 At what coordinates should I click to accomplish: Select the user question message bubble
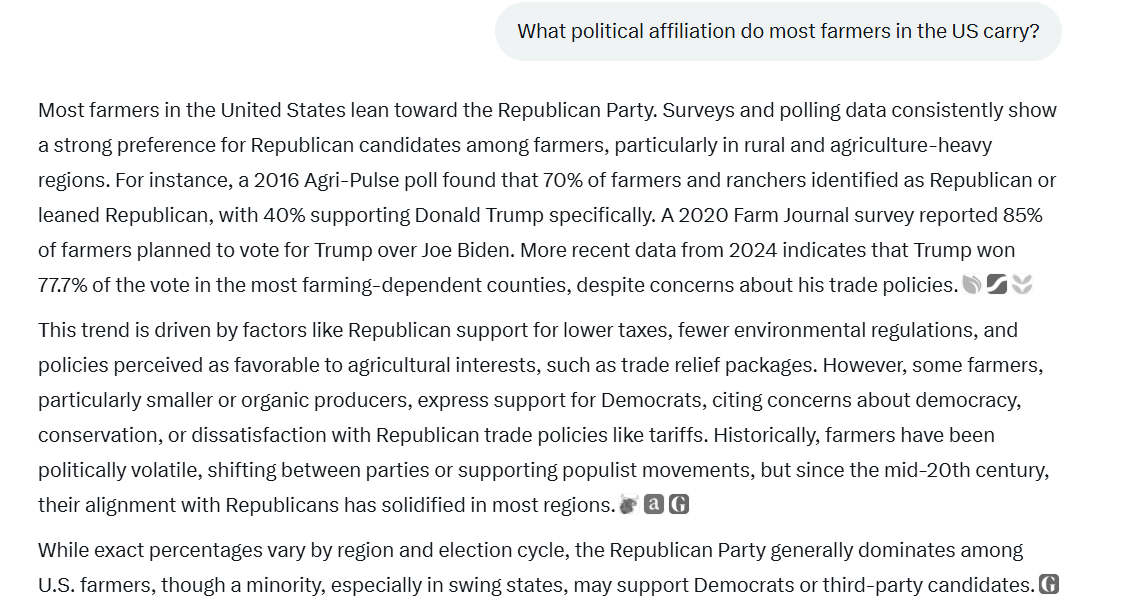click(x=778, y=31)
